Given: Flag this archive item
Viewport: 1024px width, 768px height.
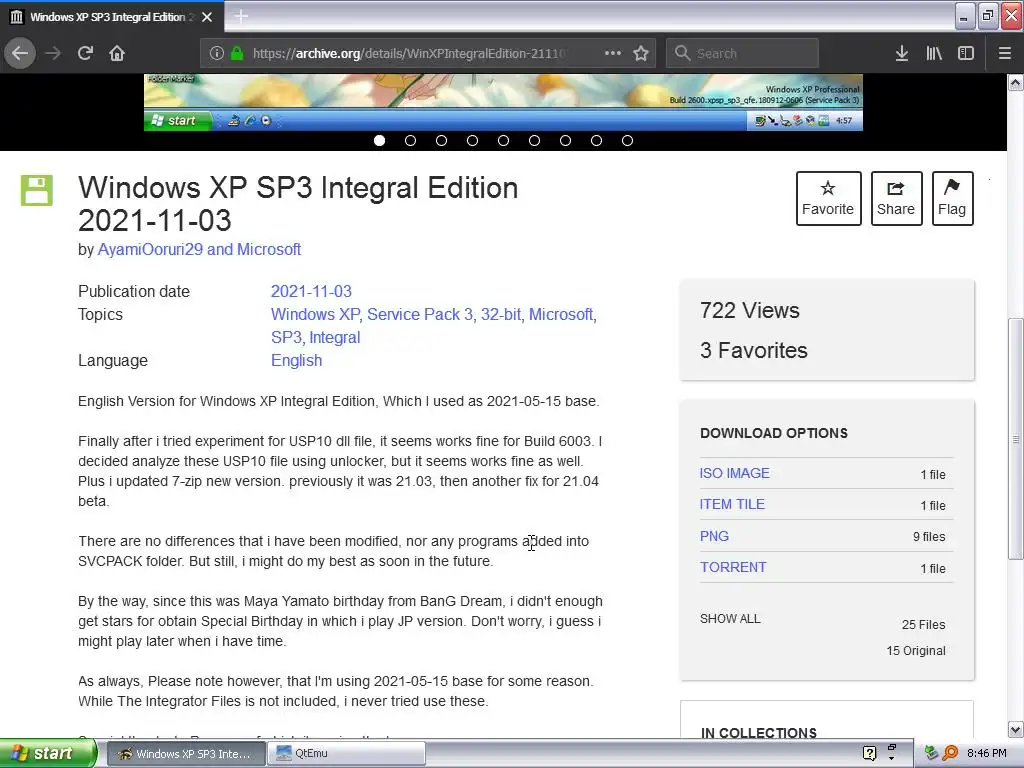Looking at the screenshot, I should pyautogui.click(x=952, y=199).
